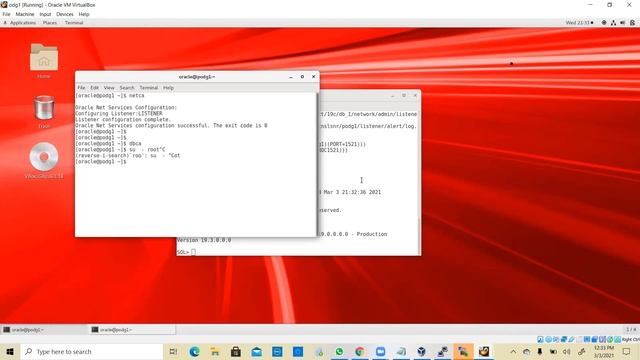Click the 'dbca' command line in terminal
This screenshot has width=640, height=360.
[x=108, y=144]
